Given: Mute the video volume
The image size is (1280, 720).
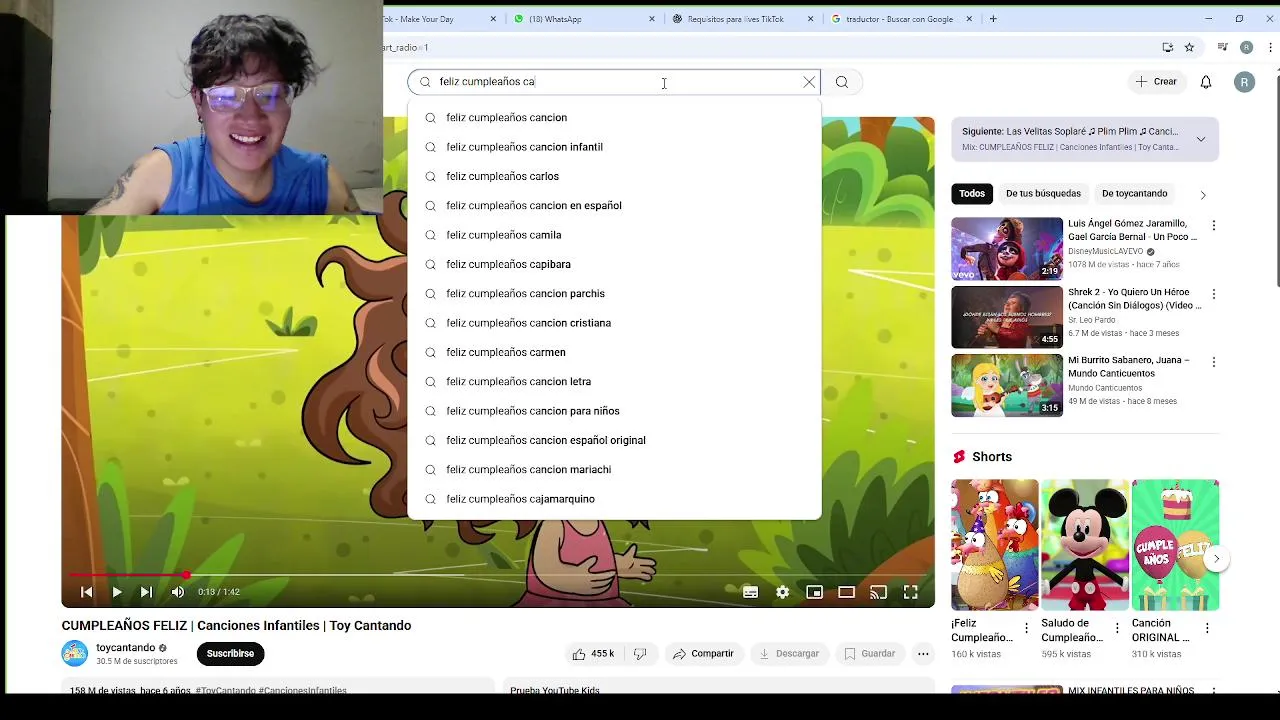Looking at the screenshot, I should click(177, 592).
